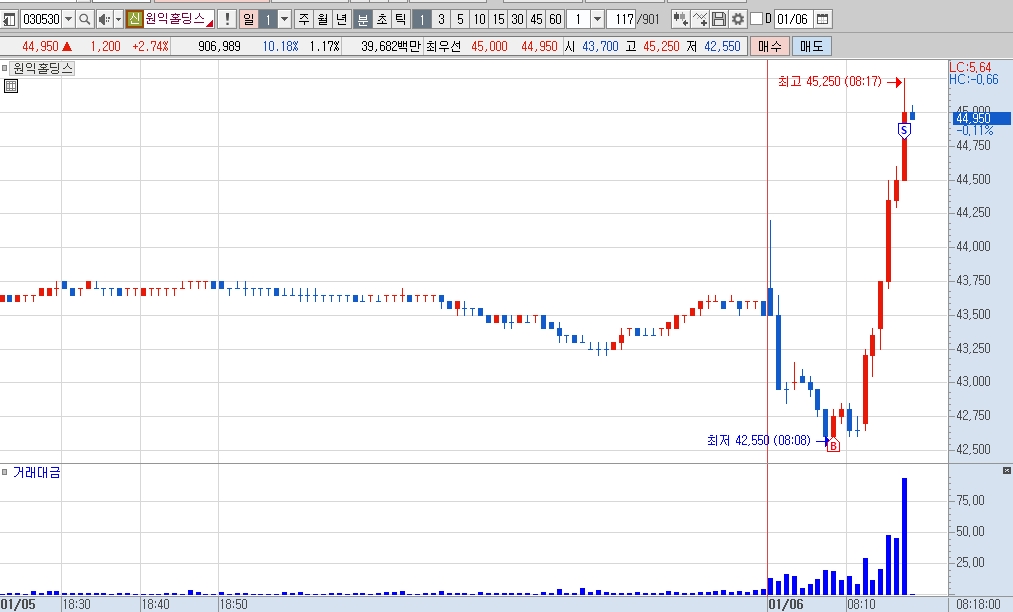The image size is (1013, 612).
Task: Select the 5 minute interval tab
Action: click(x=460, y=19)
